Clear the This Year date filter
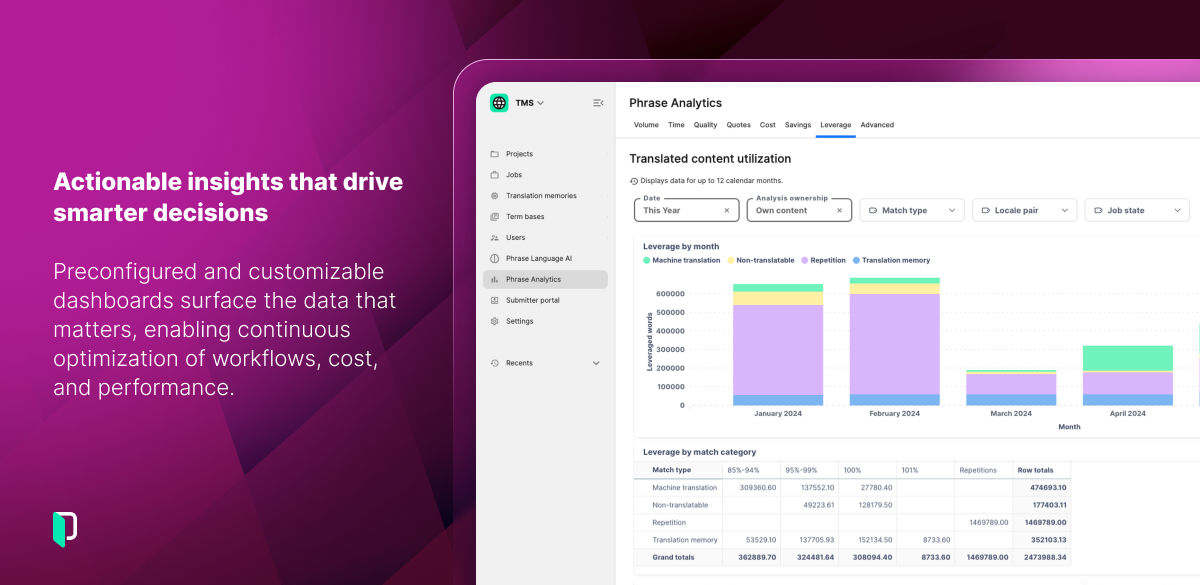This screenshot has height=585, width=1200. point(727,211)
